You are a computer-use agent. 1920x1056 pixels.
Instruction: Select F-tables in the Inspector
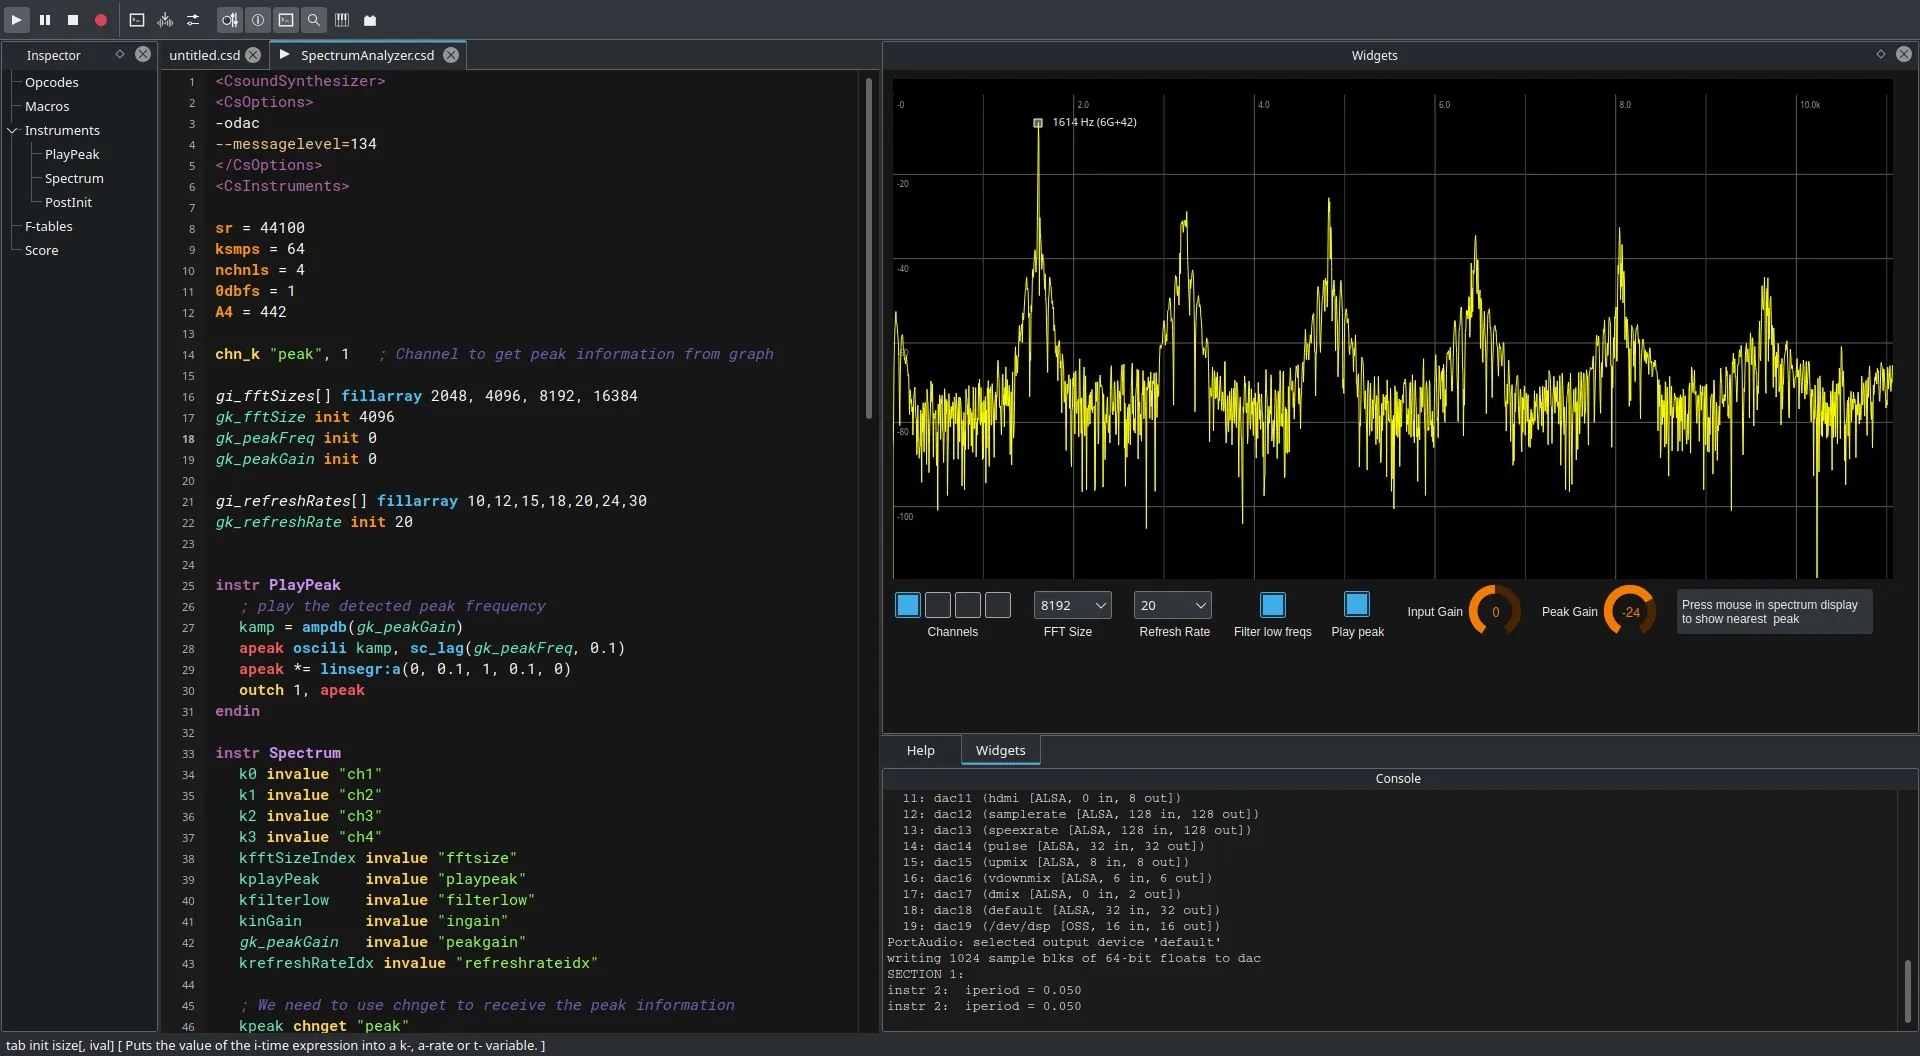click(49, 226)
